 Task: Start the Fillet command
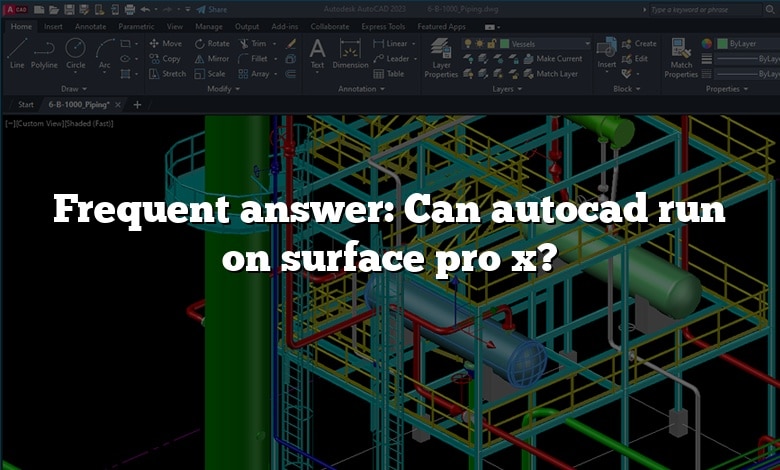(253, 59)
